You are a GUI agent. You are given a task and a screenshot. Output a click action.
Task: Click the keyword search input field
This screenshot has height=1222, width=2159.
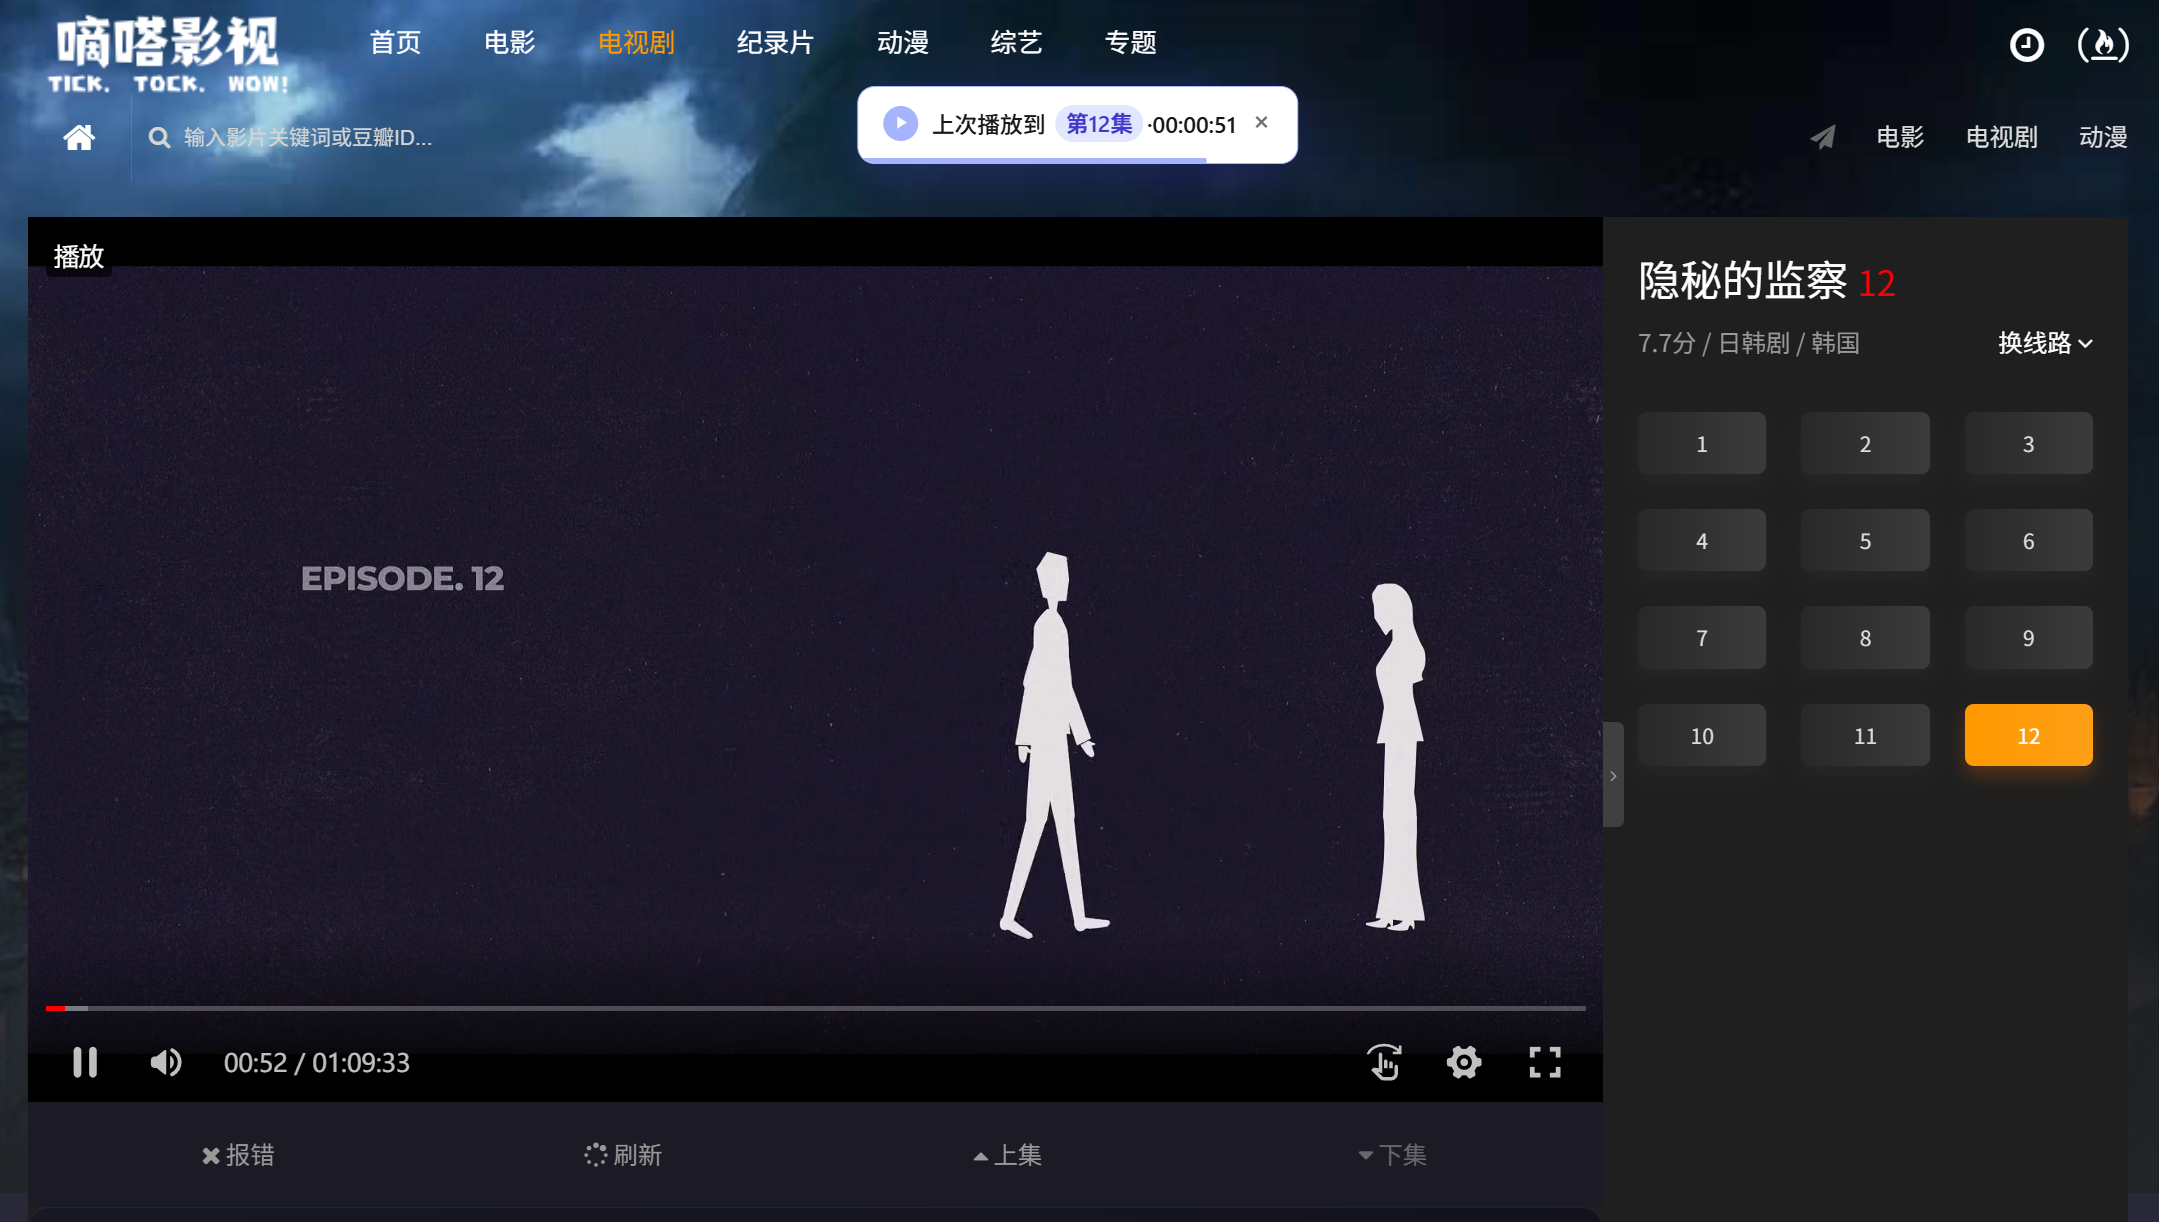pos(308,137)
